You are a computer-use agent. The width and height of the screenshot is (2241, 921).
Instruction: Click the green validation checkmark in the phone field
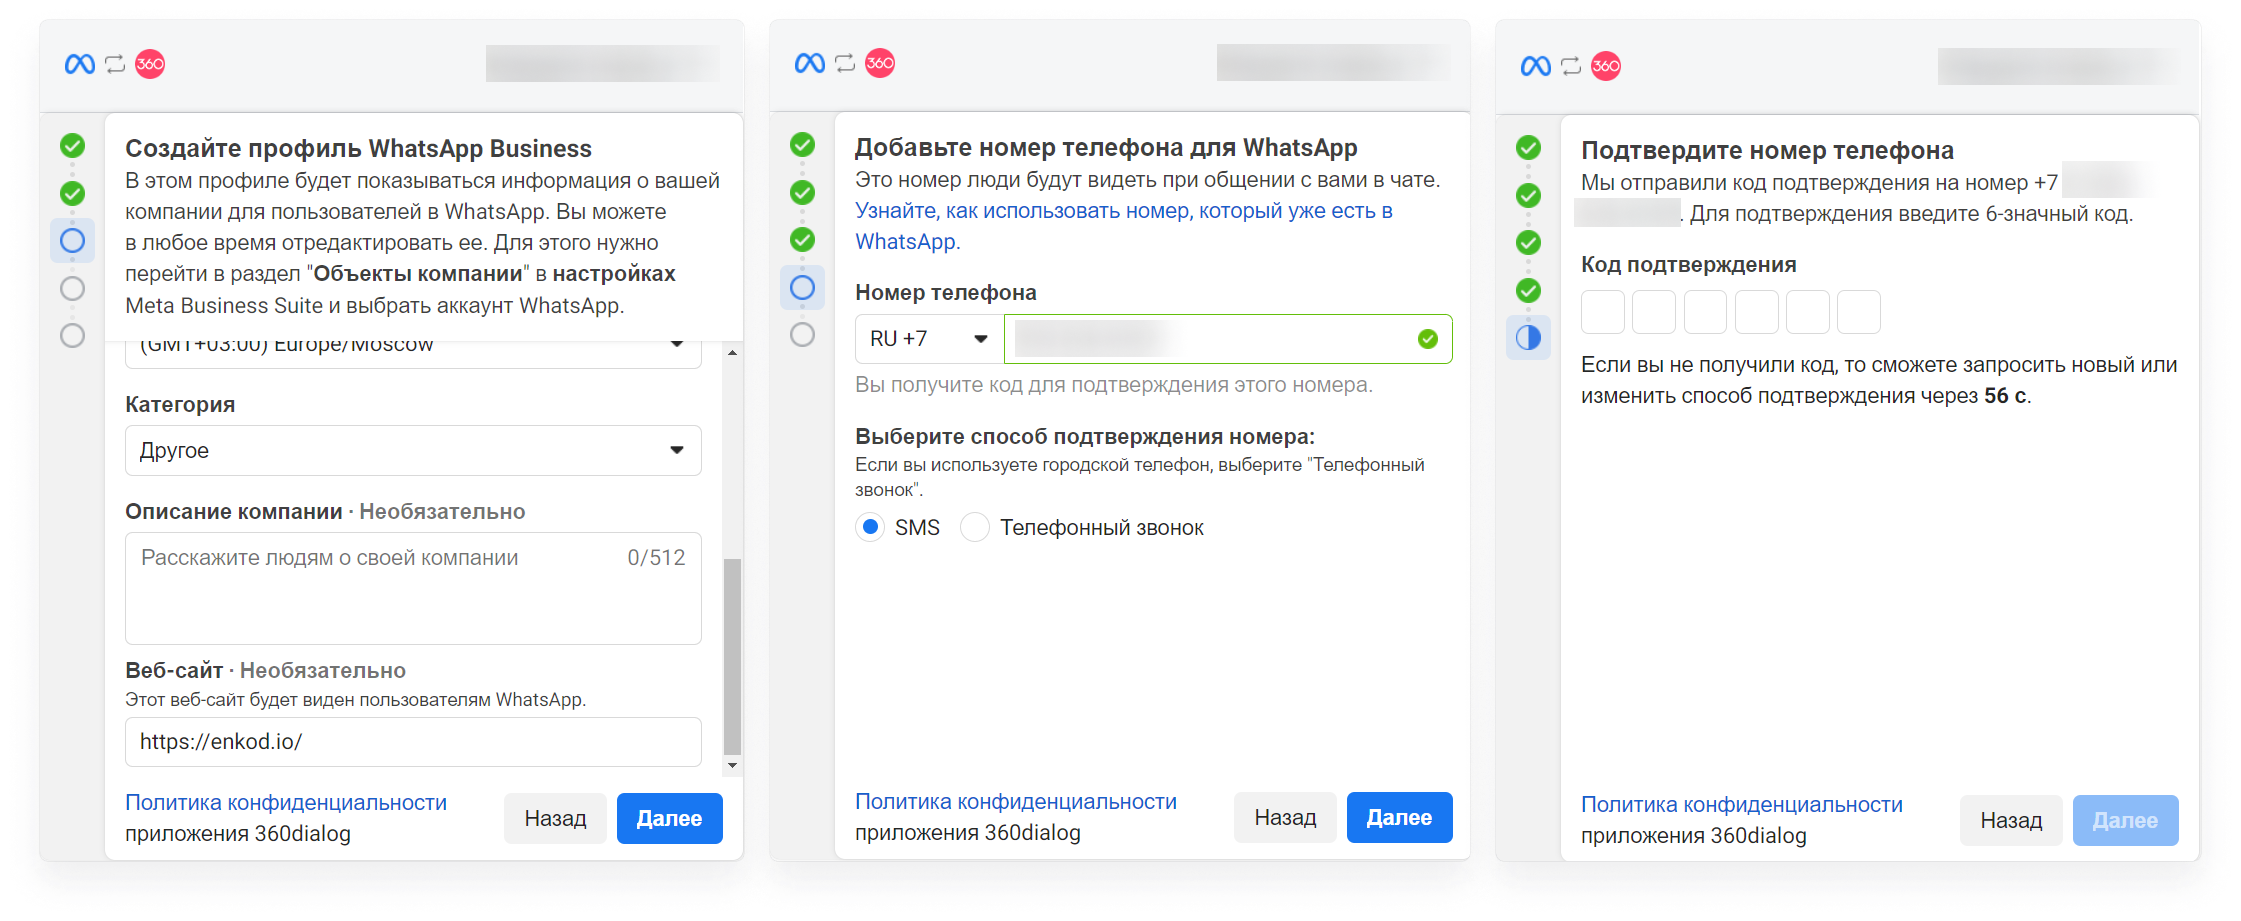tap(1428, 339)
